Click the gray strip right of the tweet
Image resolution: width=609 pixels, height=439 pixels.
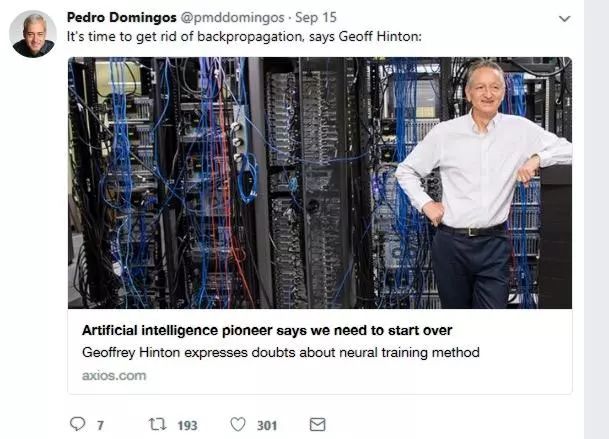click(x=596, y=220)
